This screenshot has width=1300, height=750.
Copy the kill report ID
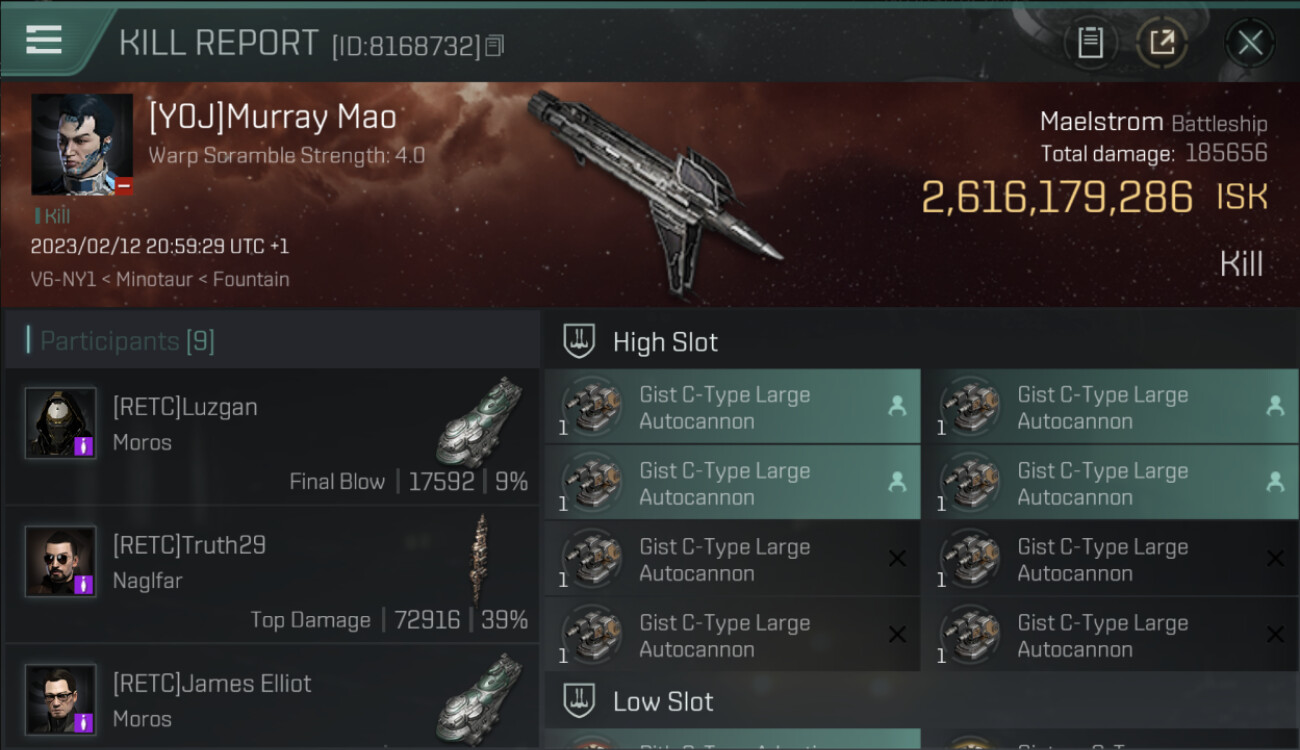click(496, 45)
